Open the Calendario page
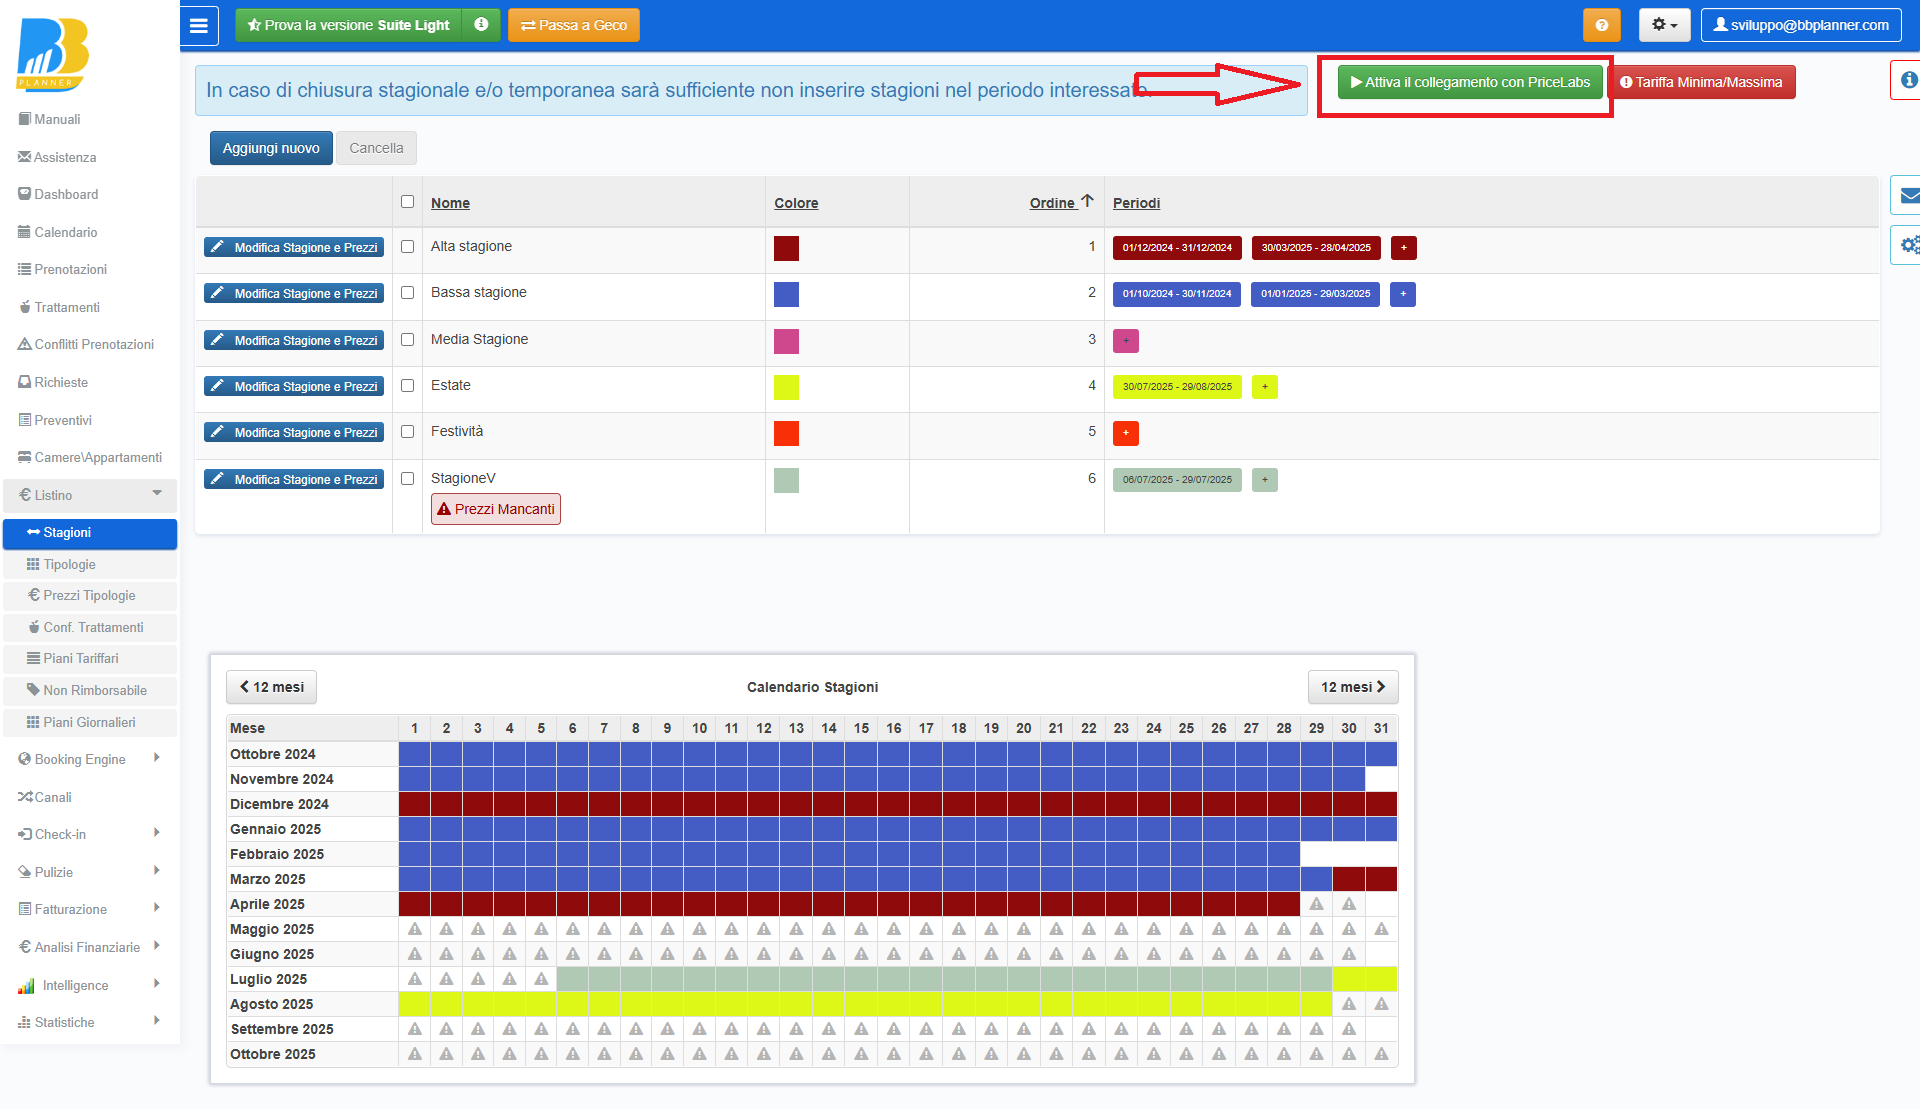Screen dimensions: 1920x1109 (58, 232)
